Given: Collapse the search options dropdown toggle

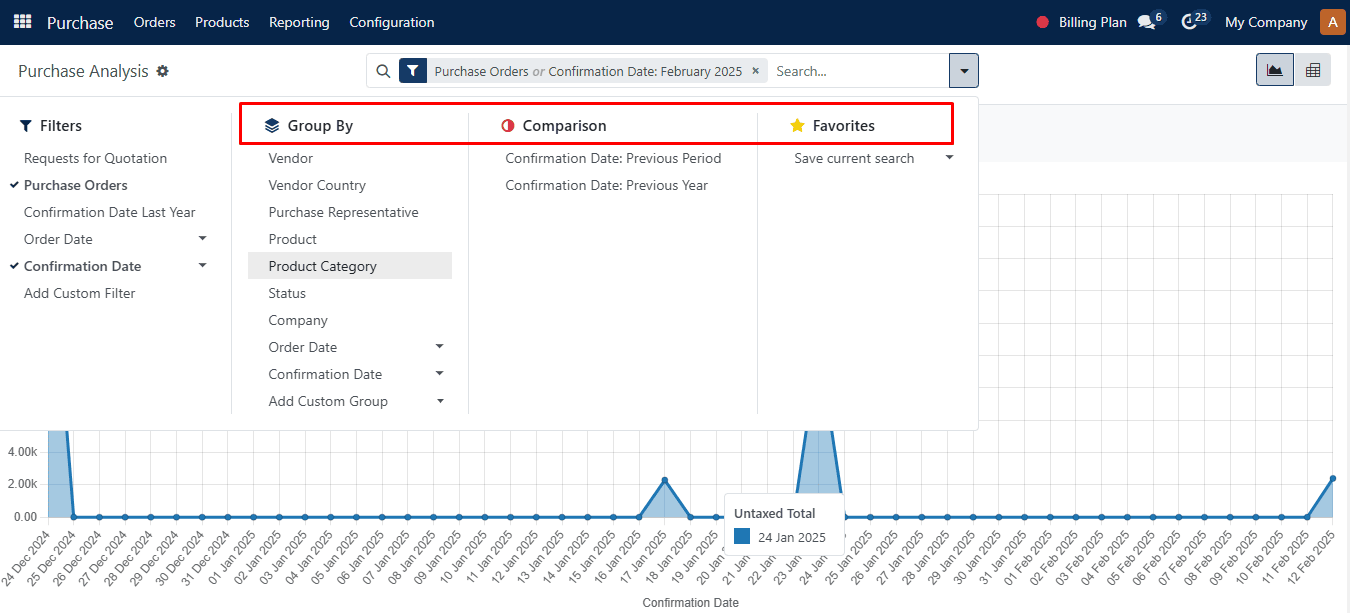Looking at the screenshot, I should click(964, 71).
